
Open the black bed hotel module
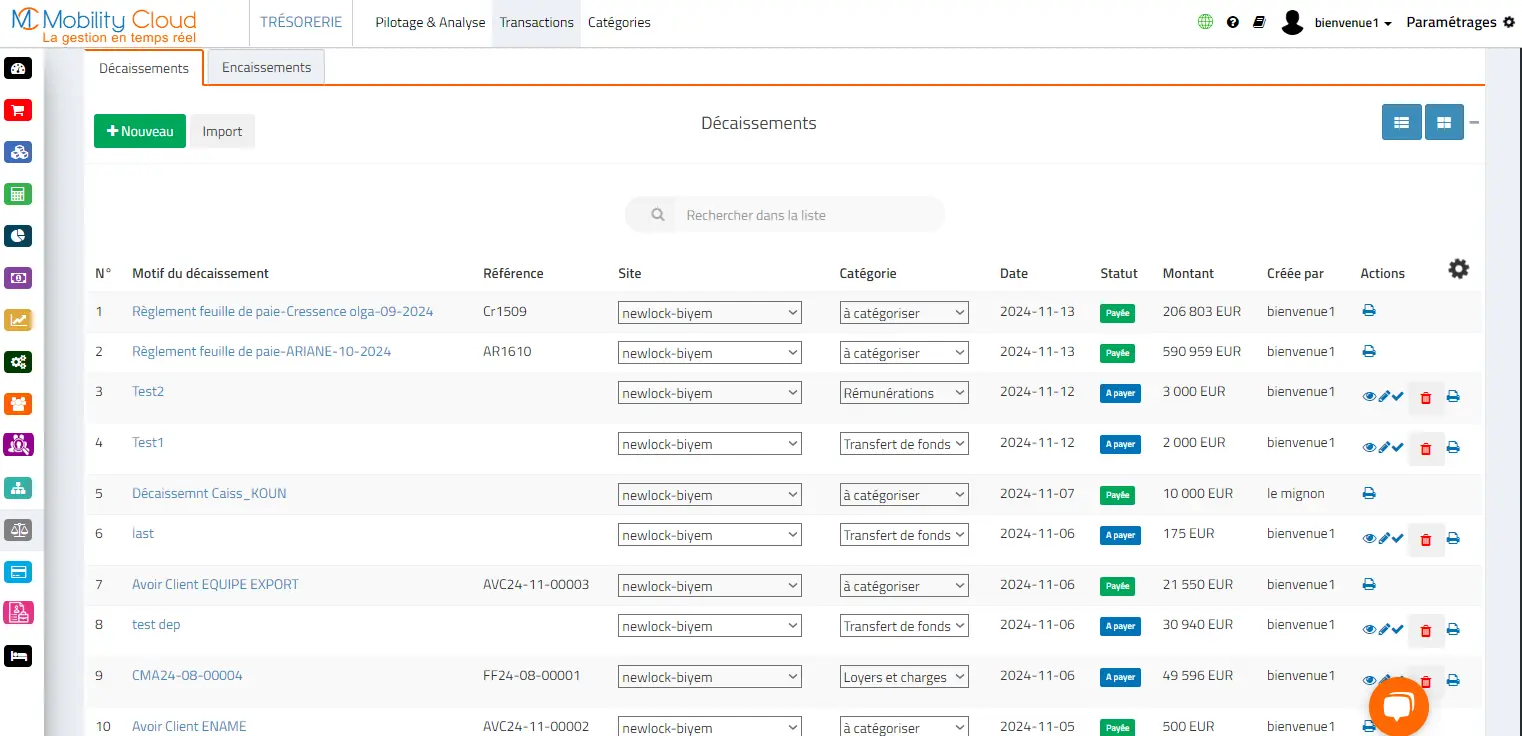pos(18,656)
